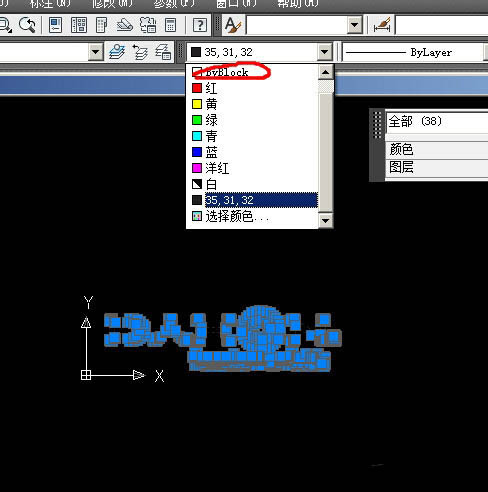
Task: Click the properties palette grip handle
Action: (x=377, y=125)
